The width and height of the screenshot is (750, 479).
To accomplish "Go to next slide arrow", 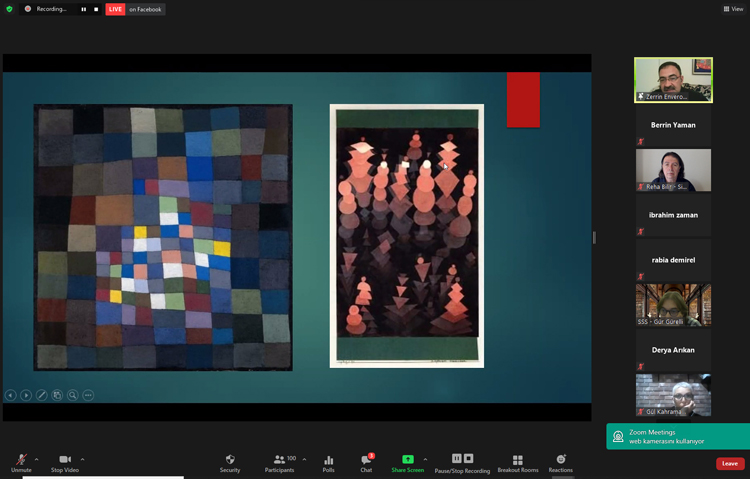I will [26, 395].
